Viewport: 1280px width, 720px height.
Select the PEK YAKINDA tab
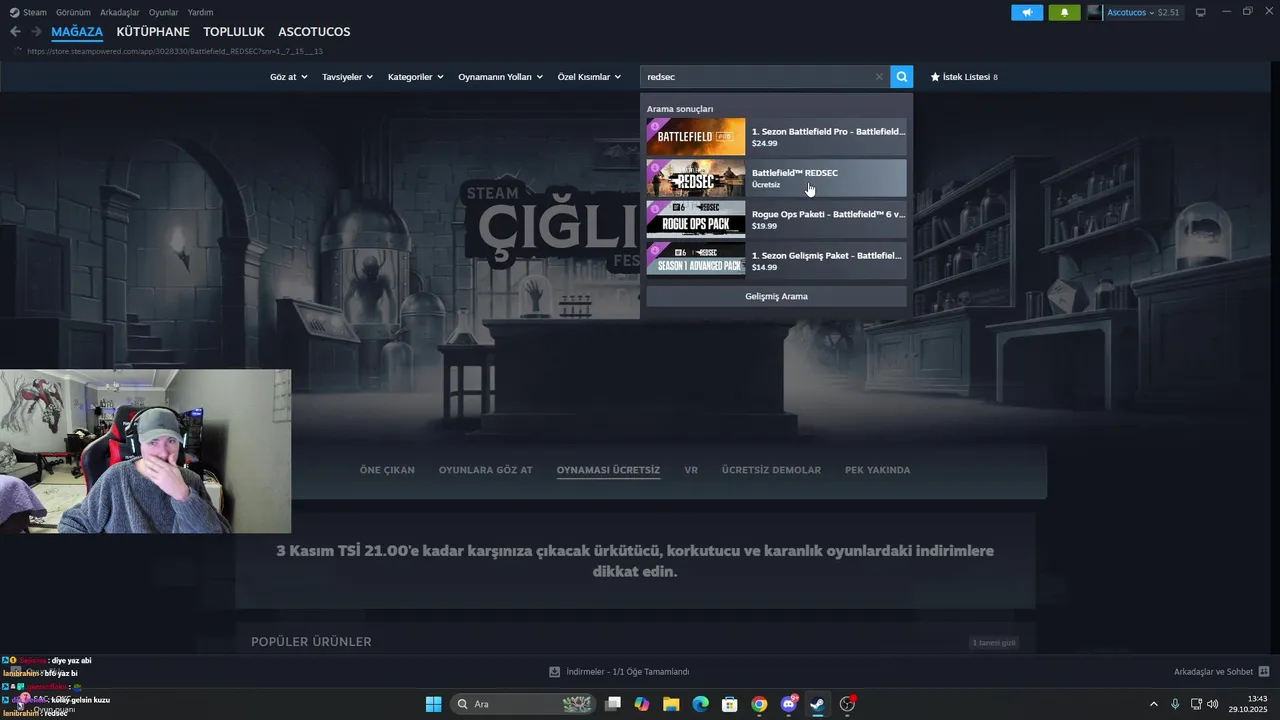point(877,470)
